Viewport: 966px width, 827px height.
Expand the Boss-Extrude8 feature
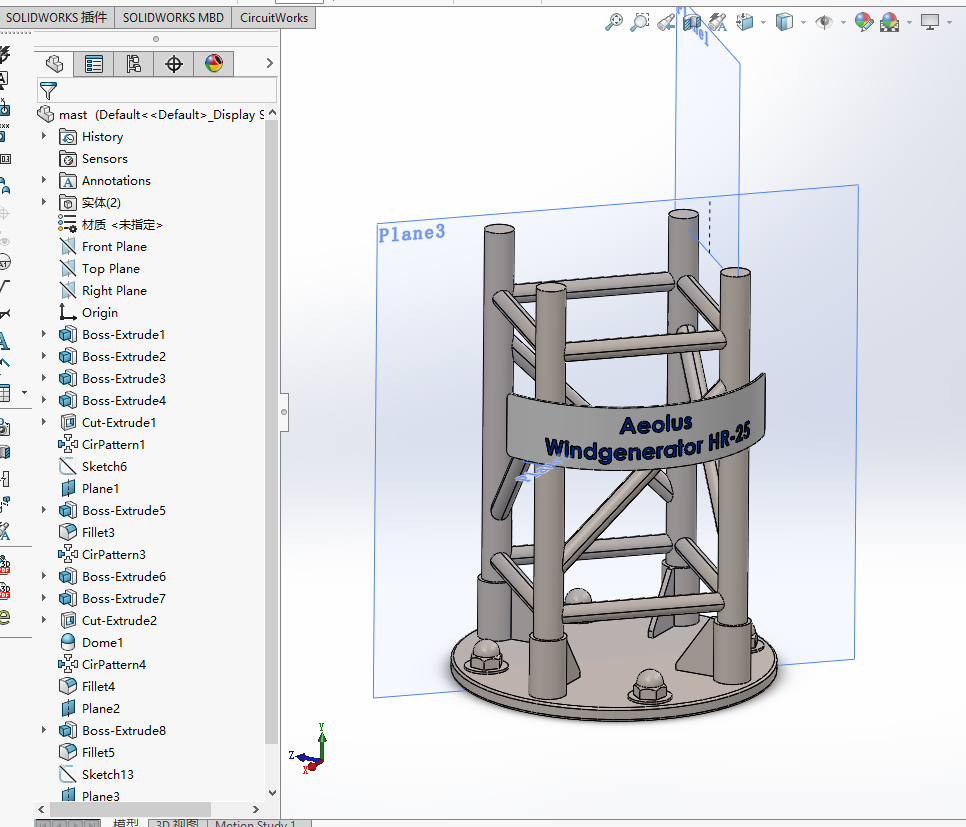click(x=44, y=730)
